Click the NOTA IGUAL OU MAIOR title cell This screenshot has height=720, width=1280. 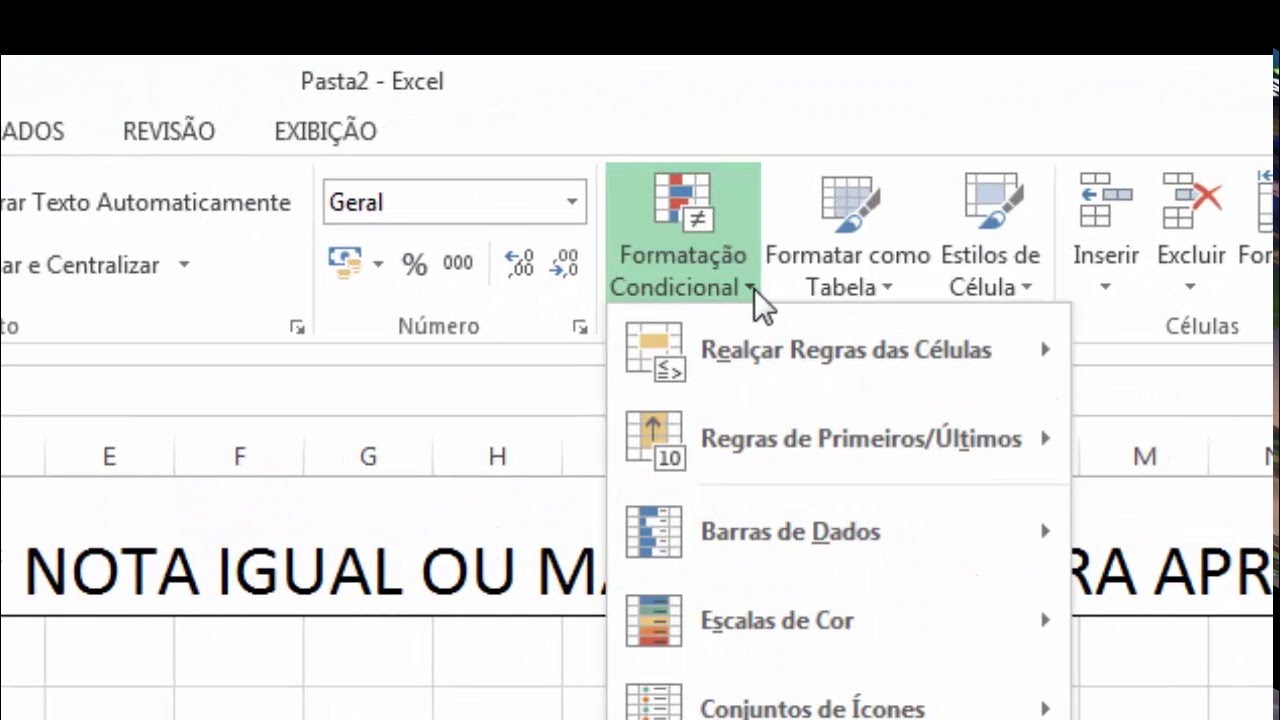point(314,572)
